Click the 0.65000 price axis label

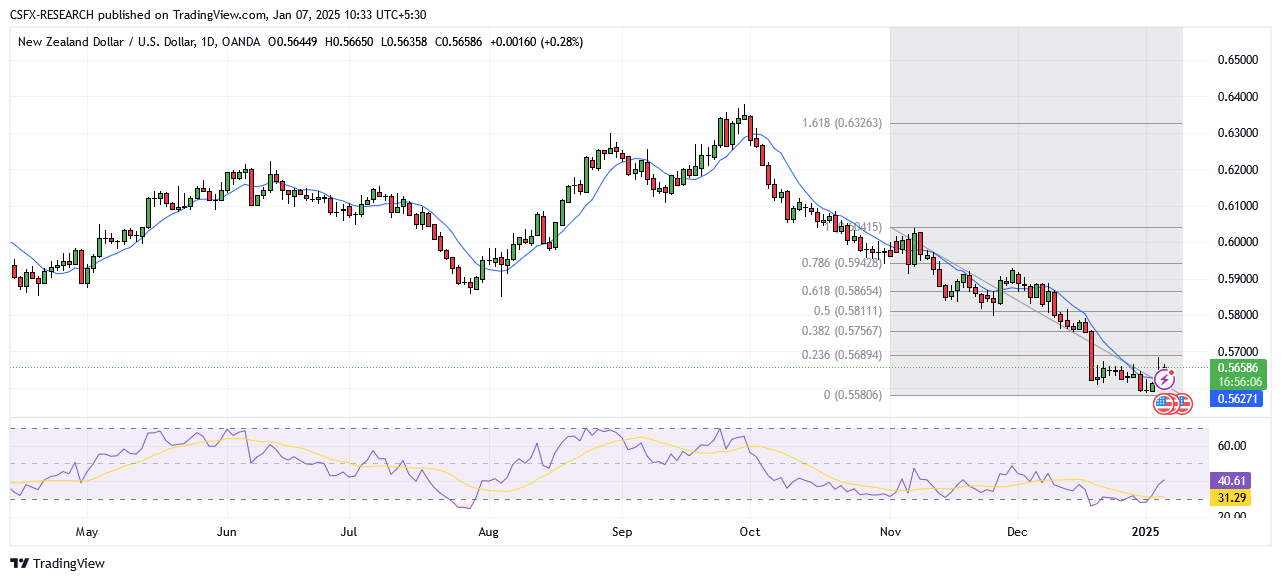point(1238,60)
